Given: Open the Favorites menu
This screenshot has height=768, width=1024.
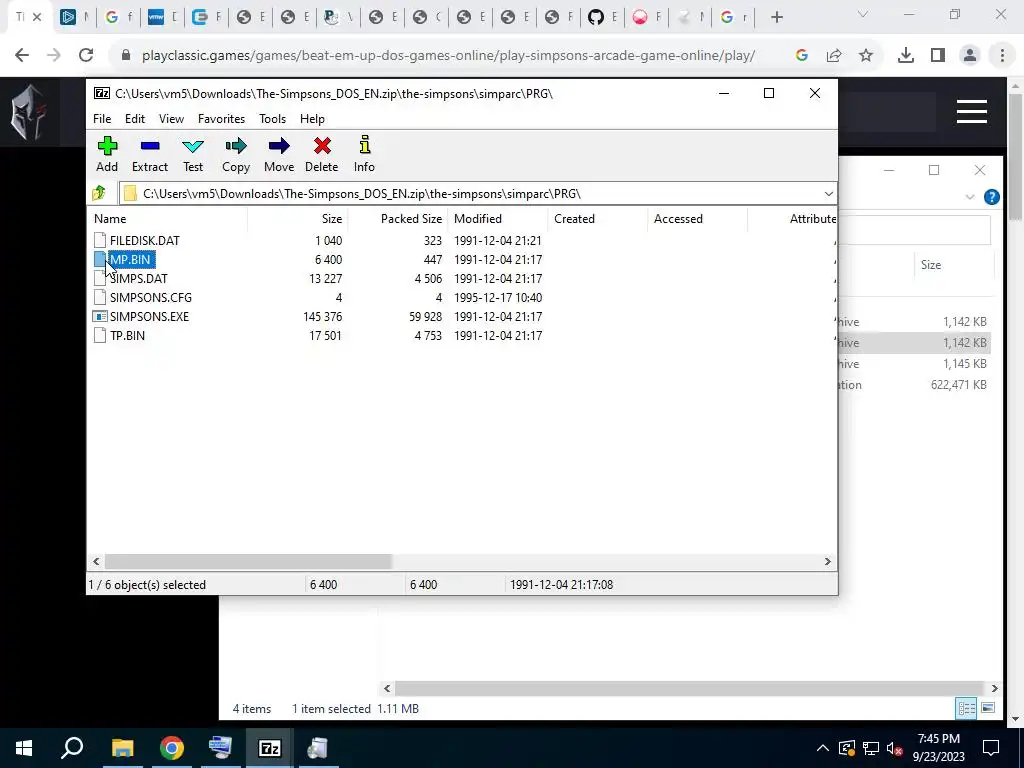Looking at the screenshot, I should point(221,119).
